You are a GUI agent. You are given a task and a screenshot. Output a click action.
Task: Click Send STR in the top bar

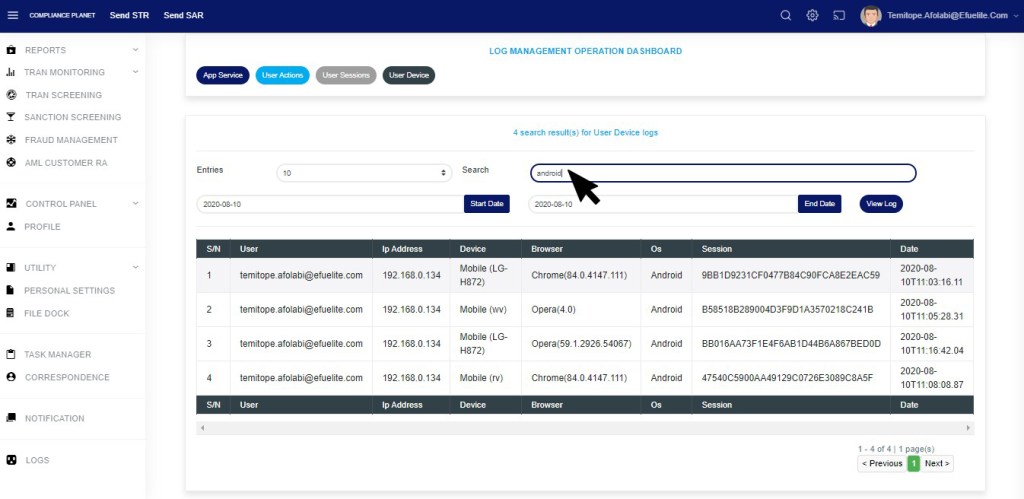pyautogui.click(x=131, y=15)
